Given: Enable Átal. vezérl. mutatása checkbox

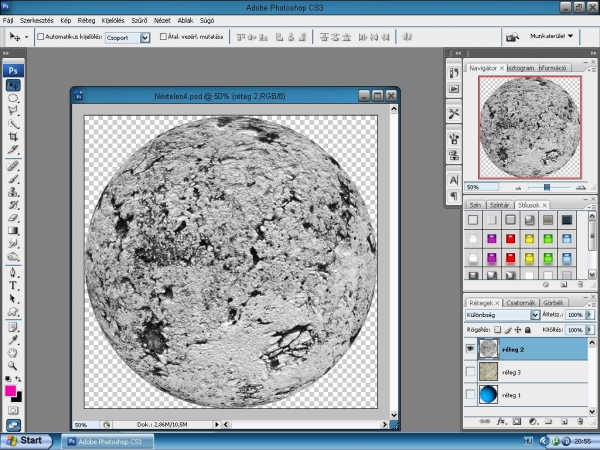Looking at the screenshot, I should (163, 37).
